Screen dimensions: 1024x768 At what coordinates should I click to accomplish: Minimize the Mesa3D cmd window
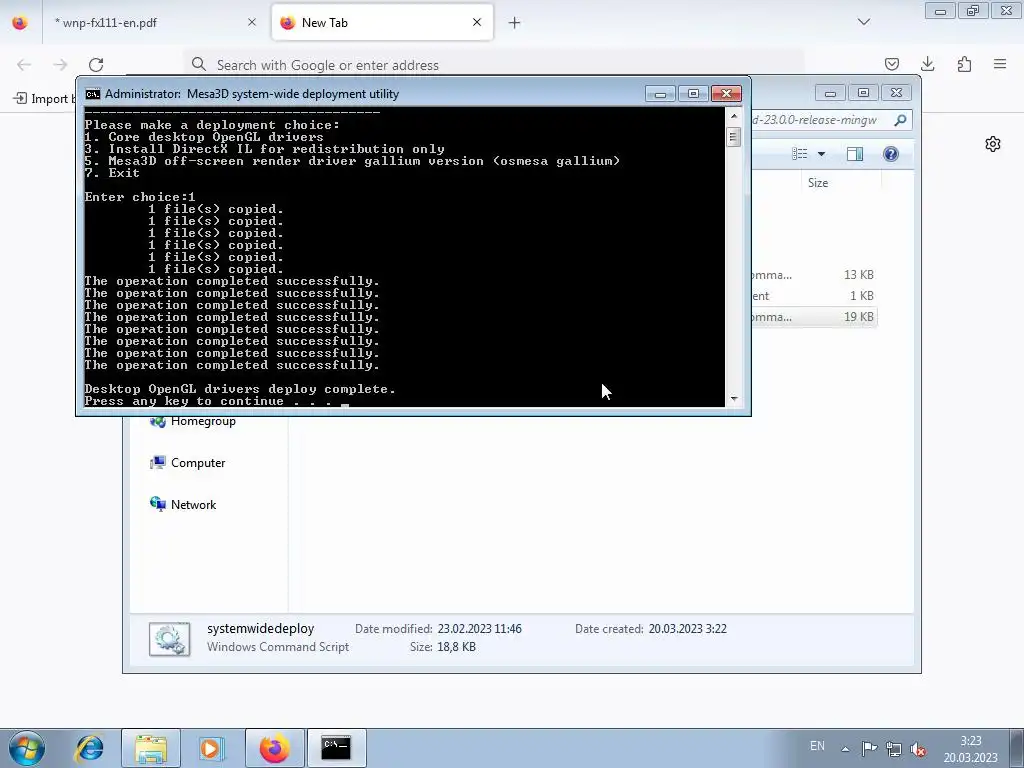click(x=660, y=94)
